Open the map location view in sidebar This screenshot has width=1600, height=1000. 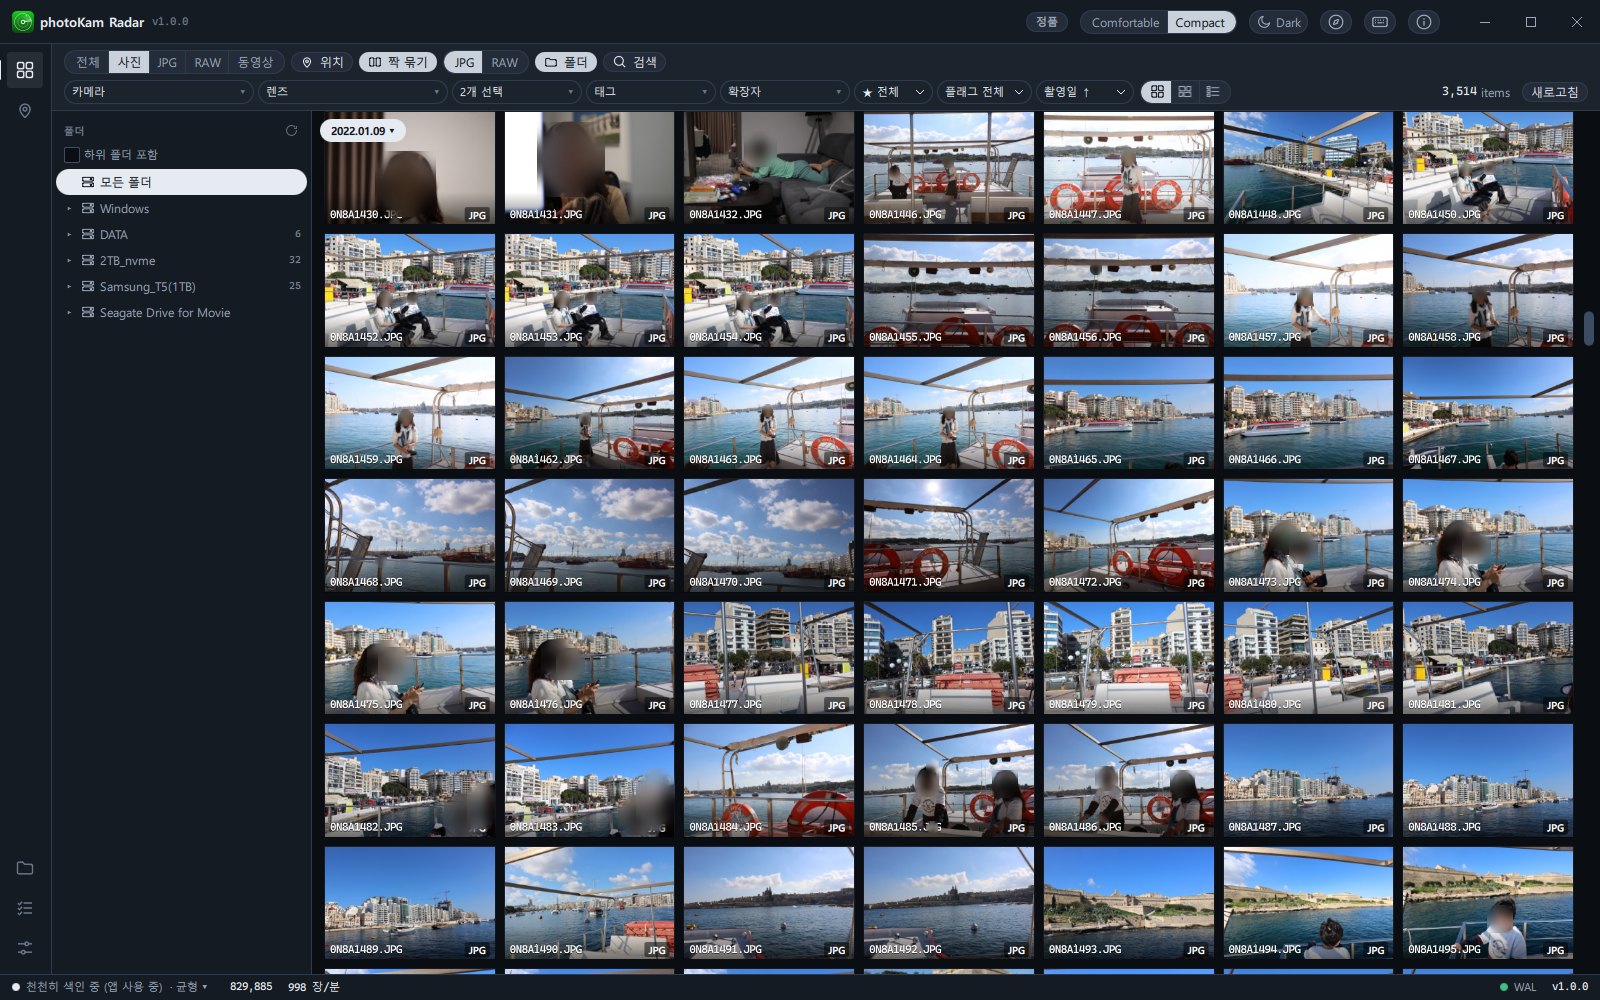pos(25,111)
